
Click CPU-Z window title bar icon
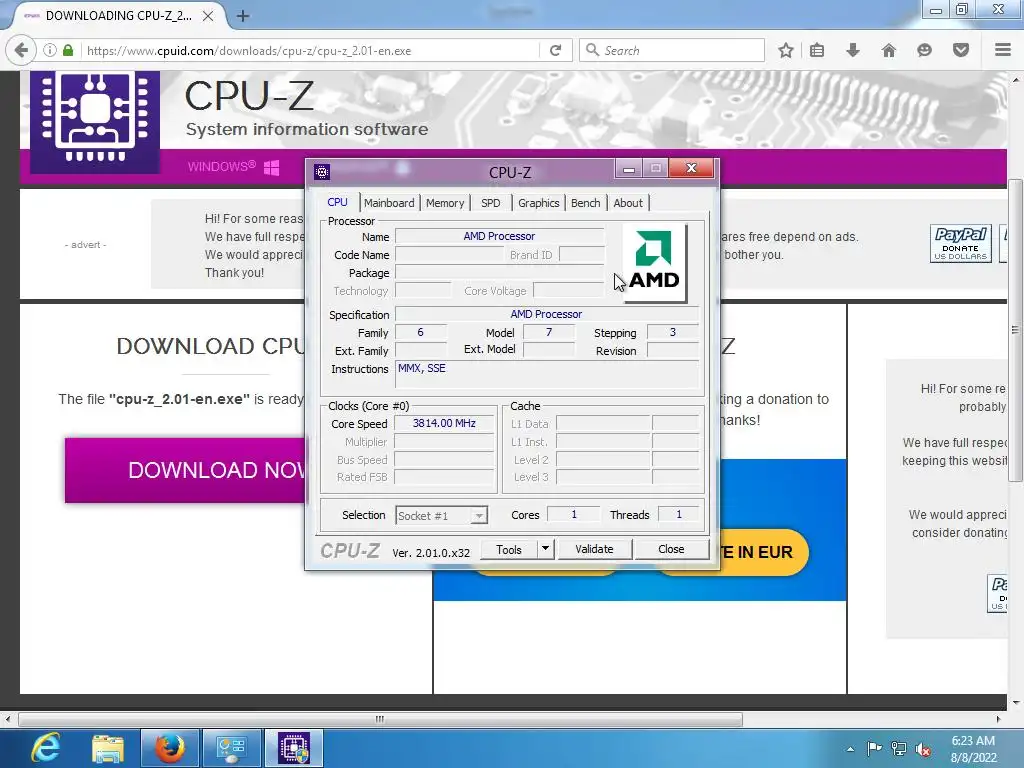[x=321, y=172]
